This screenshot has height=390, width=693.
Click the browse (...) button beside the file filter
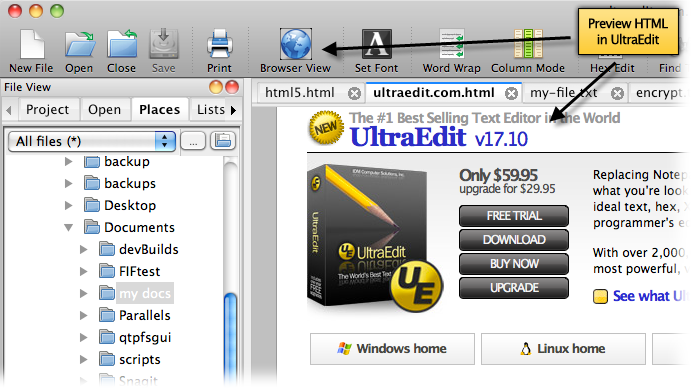click(x=193, y=141)
